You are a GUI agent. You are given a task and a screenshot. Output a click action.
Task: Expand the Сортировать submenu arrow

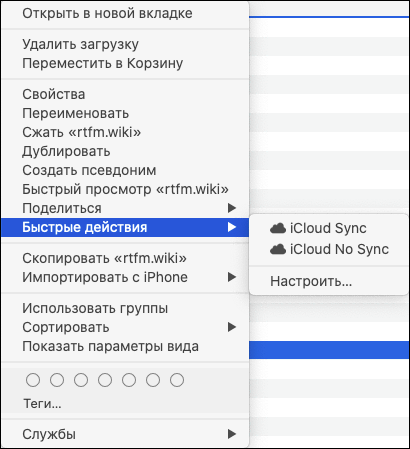pyautogui.click(x=232, y=327)
